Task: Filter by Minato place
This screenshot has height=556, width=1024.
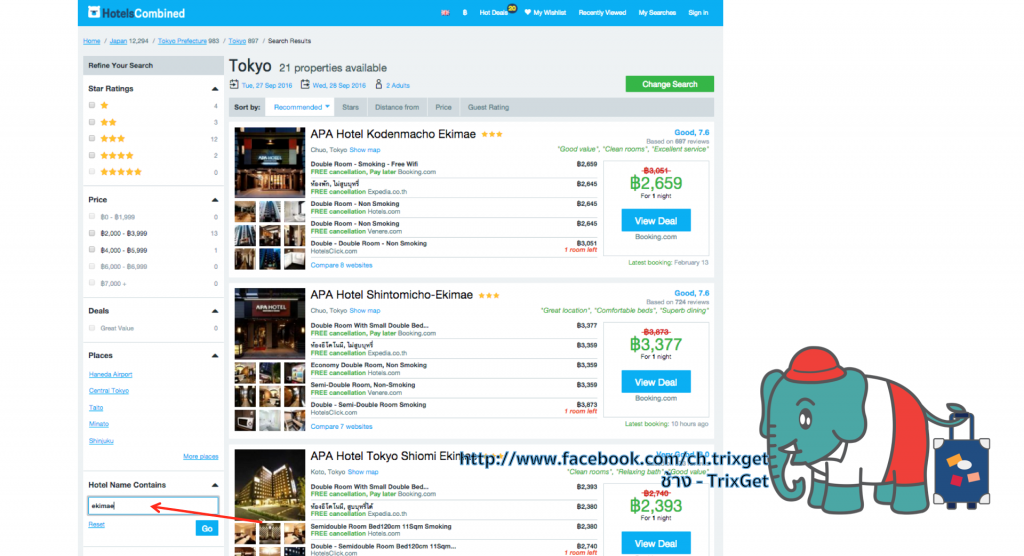Action: pos(99,424)
